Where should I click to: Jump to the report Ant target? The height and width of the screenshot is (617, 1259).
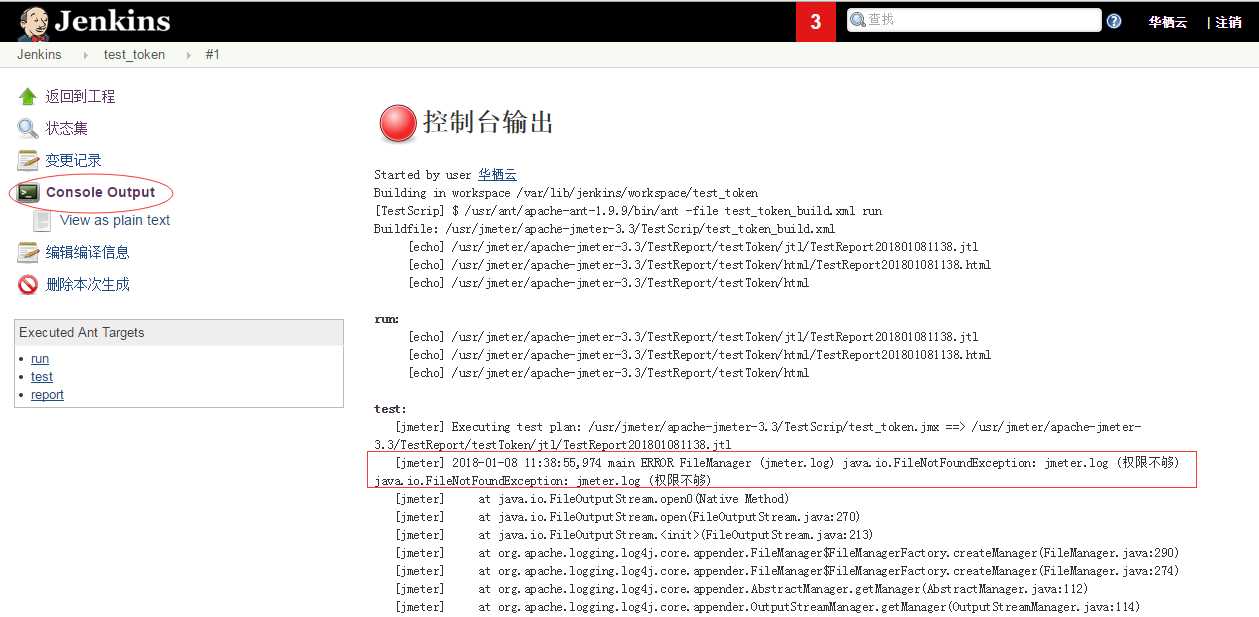[47, 395]
